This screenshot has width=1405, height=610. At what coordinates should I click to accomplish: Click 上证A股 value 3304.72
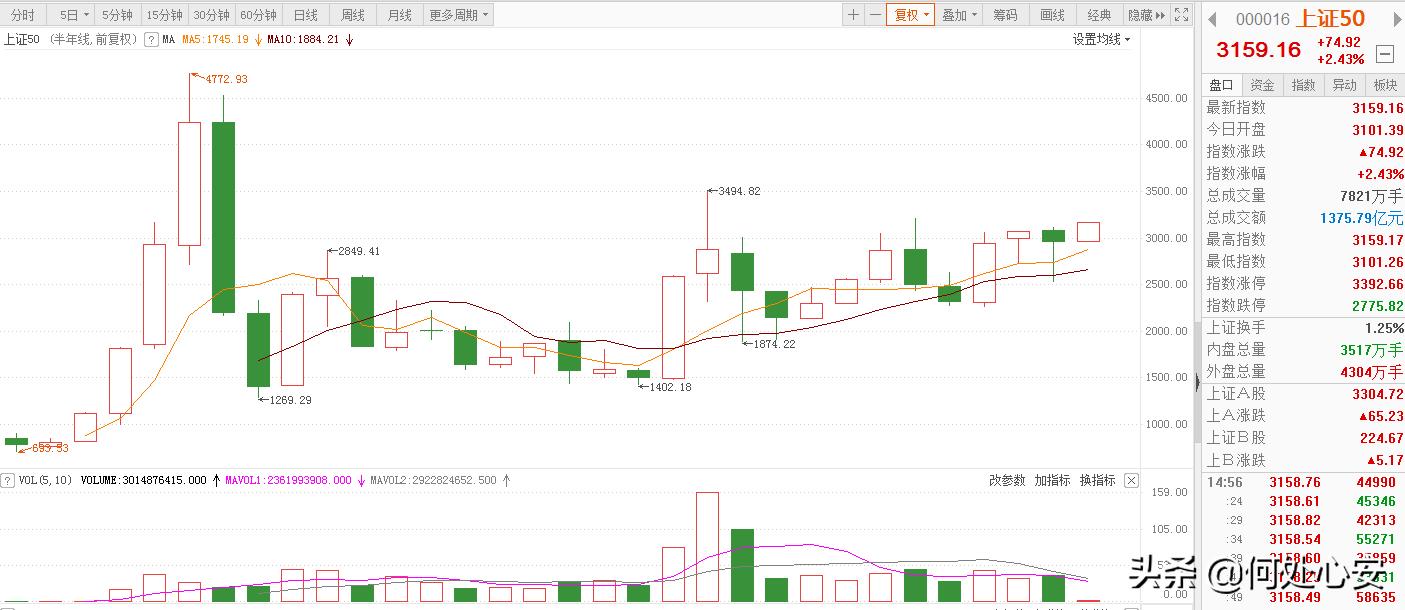[x=1378, y=394]
